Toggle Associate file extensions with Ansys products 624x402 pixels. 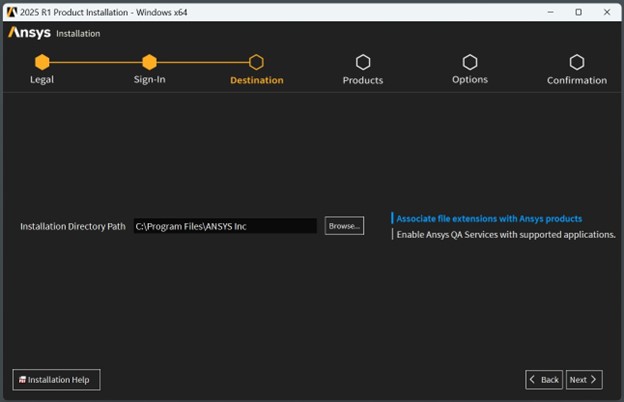pyautogui.click(x=489, y=219)
